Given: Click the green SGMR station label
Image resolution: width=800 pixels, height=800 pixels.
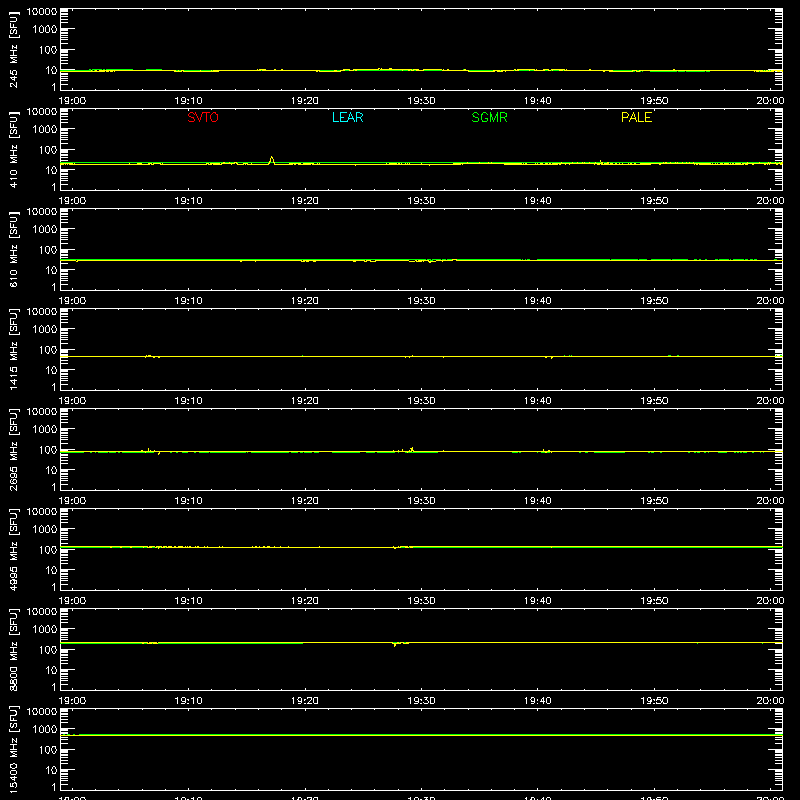Looking at the screenshot, I should click(489, 117).
